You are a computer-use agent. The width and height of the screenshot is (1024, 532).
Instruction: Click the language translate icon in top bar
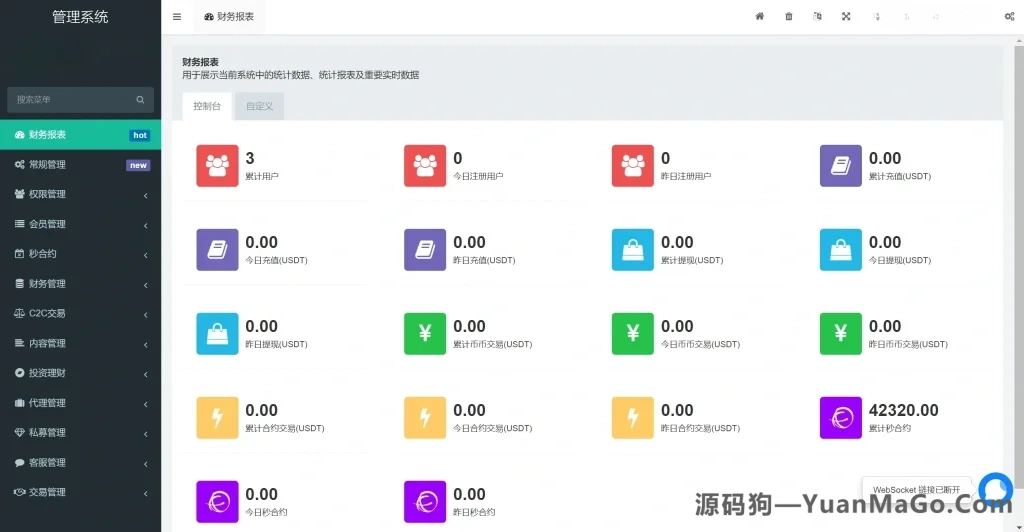817,16
